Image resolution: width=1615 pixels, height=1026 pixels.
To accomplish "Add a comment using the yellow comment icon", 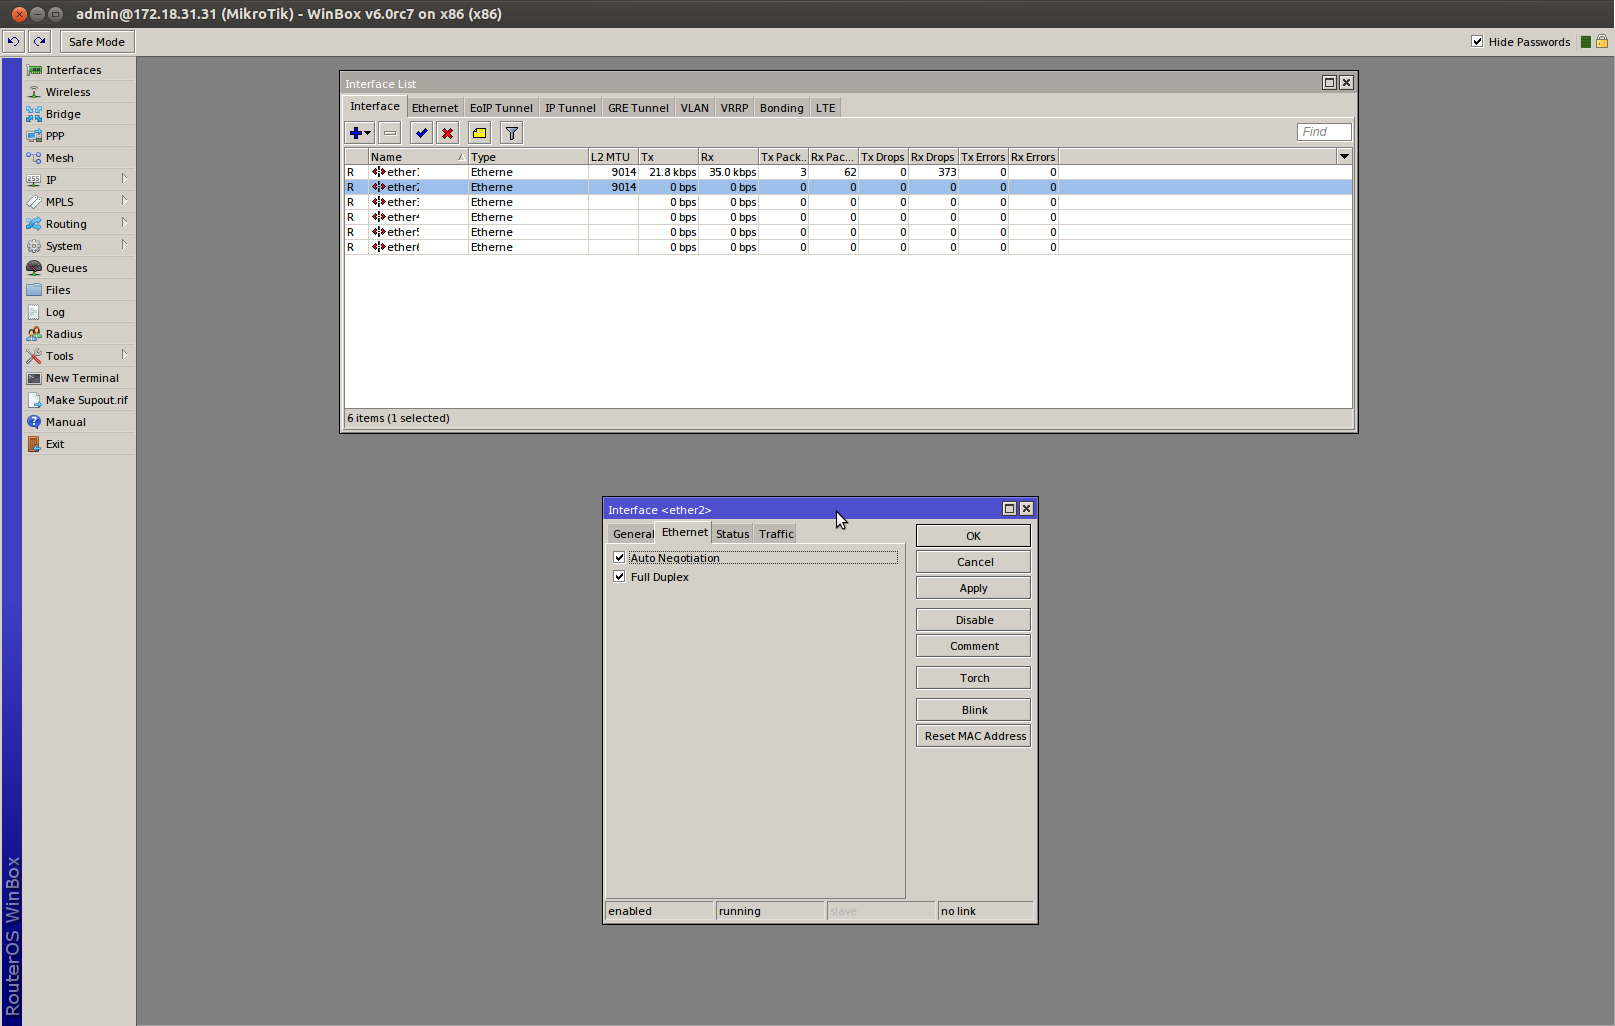I will point(478,132).
